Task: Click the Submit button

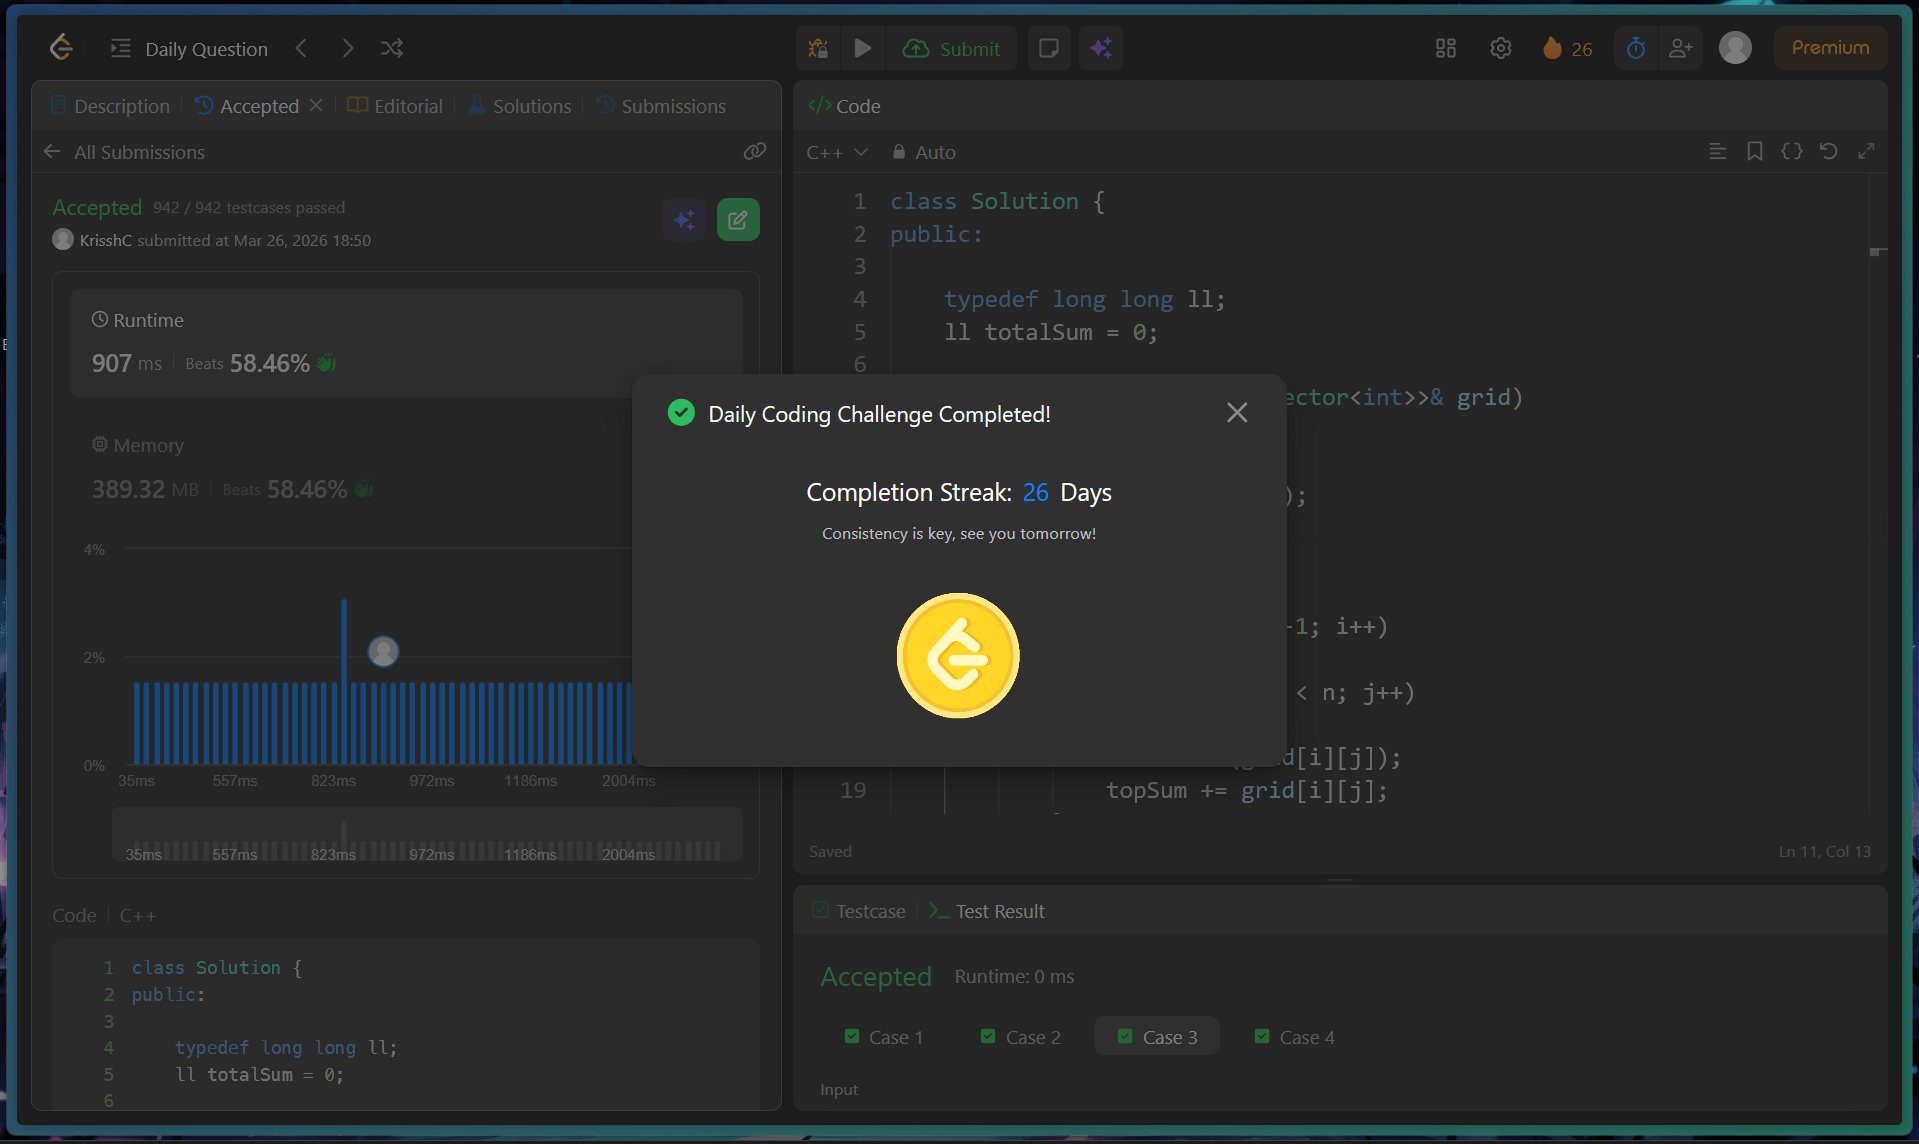Action: [952, 49]
